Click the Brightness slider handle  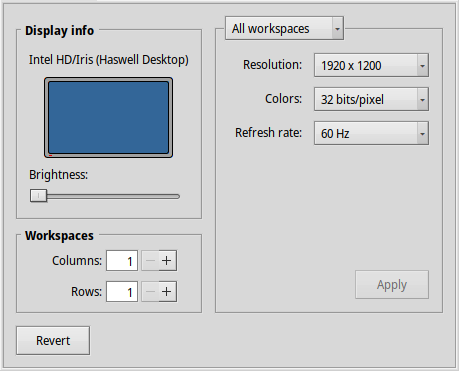[x=38, y=196]
